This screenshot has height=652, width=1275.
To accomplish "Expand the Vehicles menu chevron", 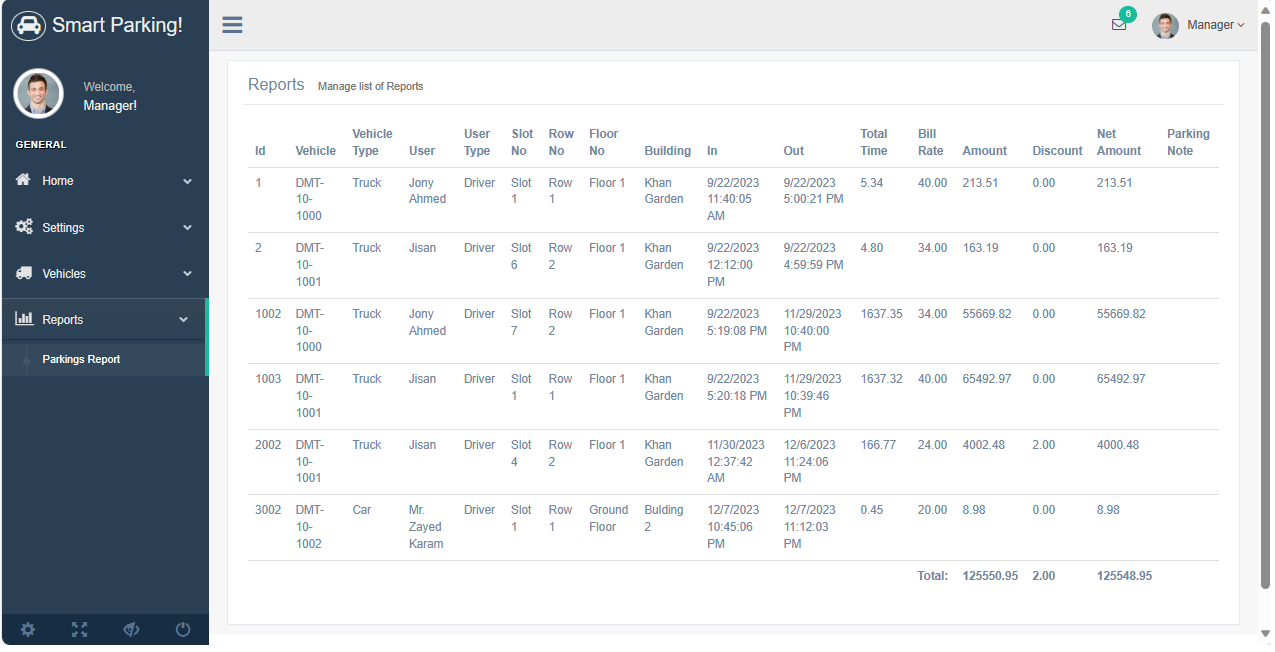I will coord(187,274).
